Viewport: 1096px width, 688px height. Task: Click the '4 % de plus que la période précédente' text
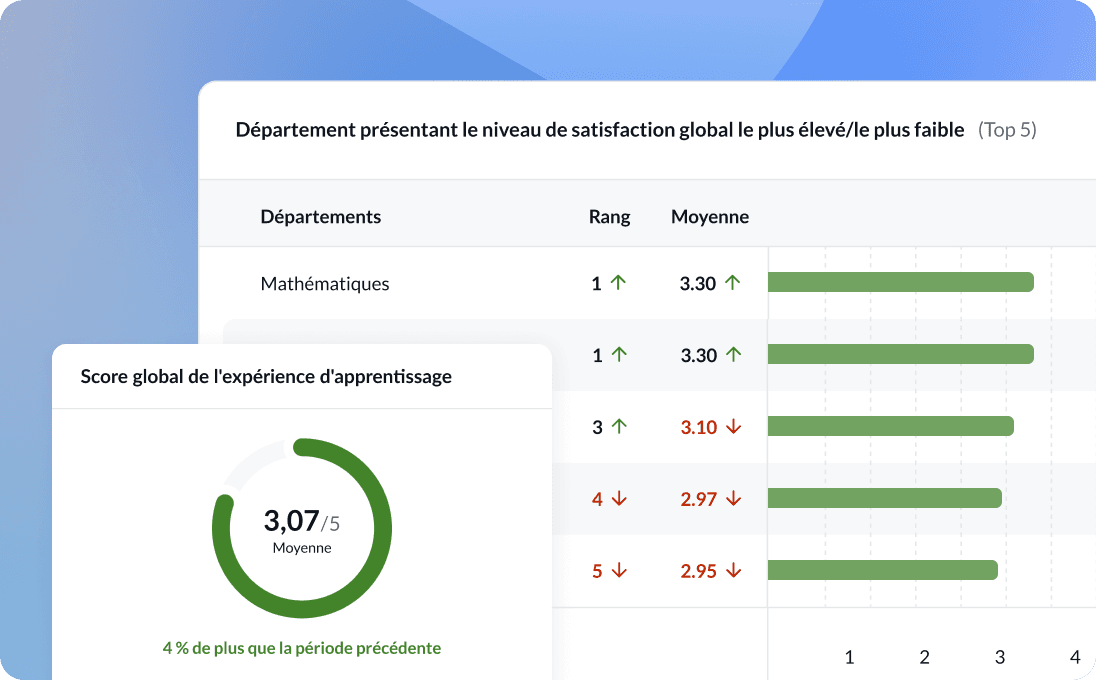(x=302, y=648)
